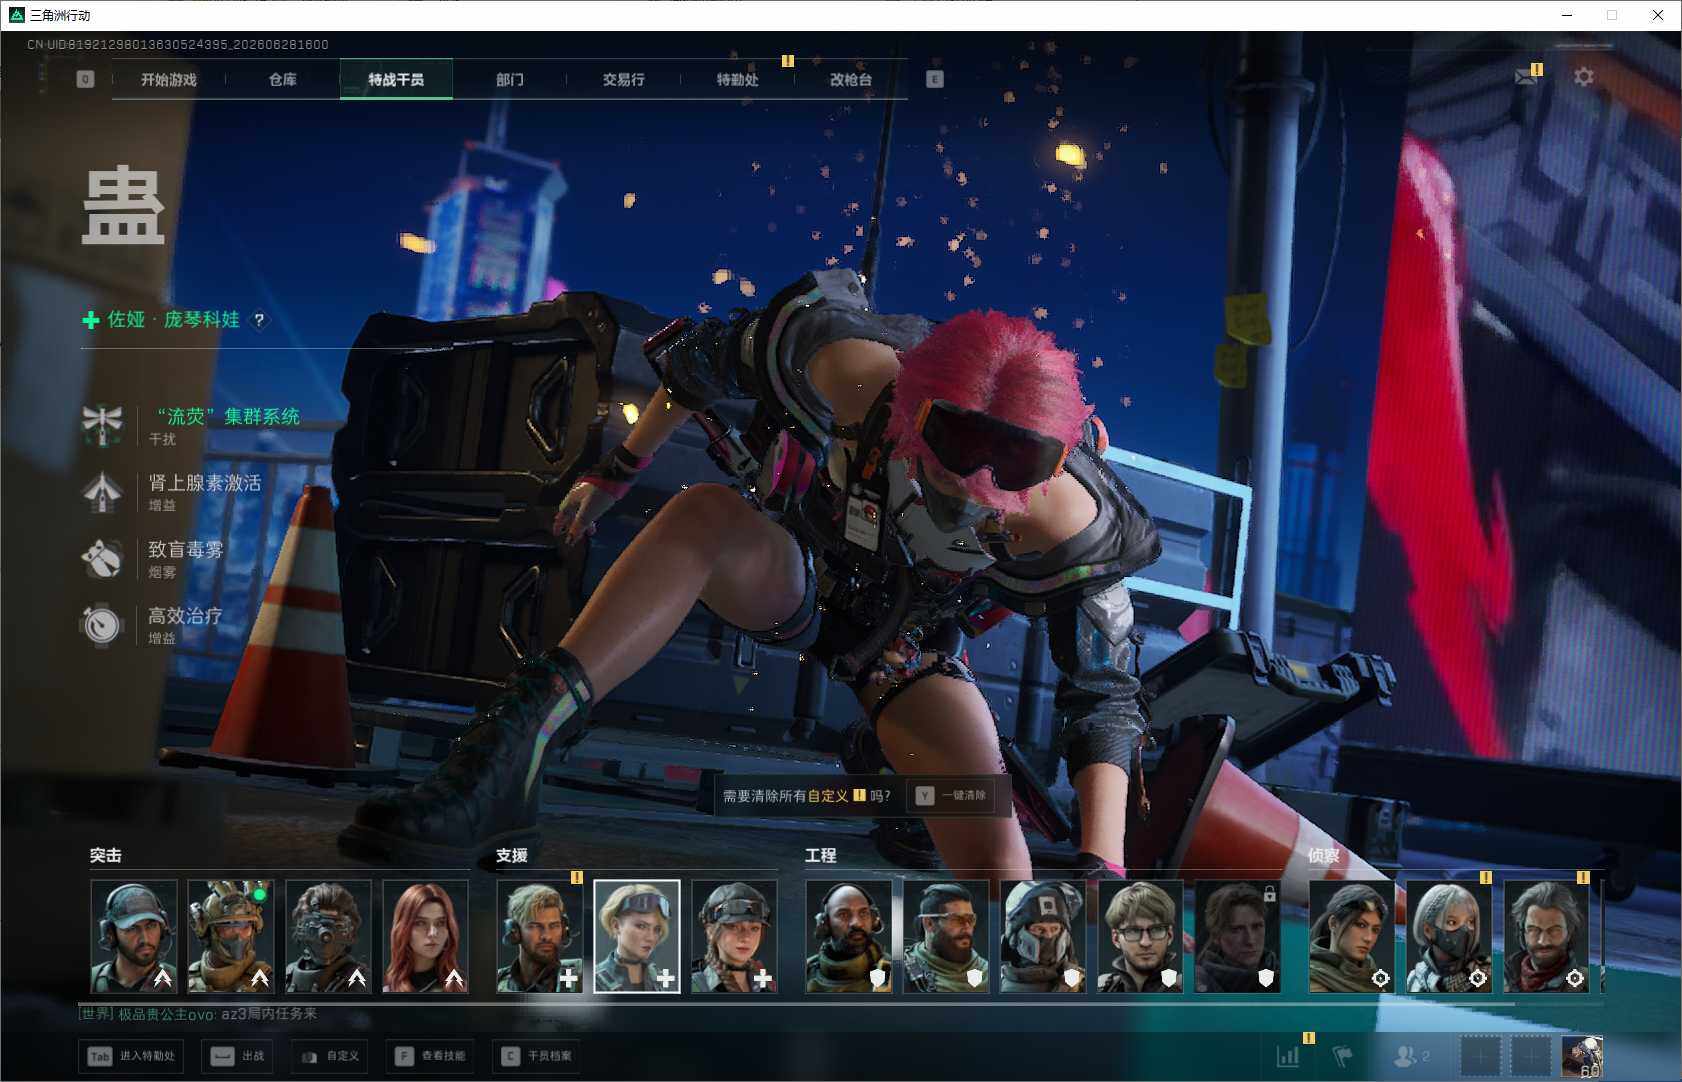Select the 工程 operator with orange glasses
This screenshot has height=1082, width=1682.
click(x=946, y=936)
